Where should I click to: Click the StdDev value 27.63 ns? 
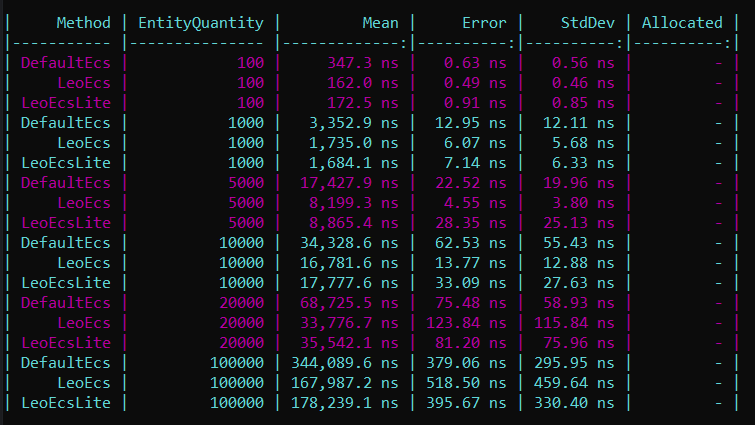click(579, 283)
